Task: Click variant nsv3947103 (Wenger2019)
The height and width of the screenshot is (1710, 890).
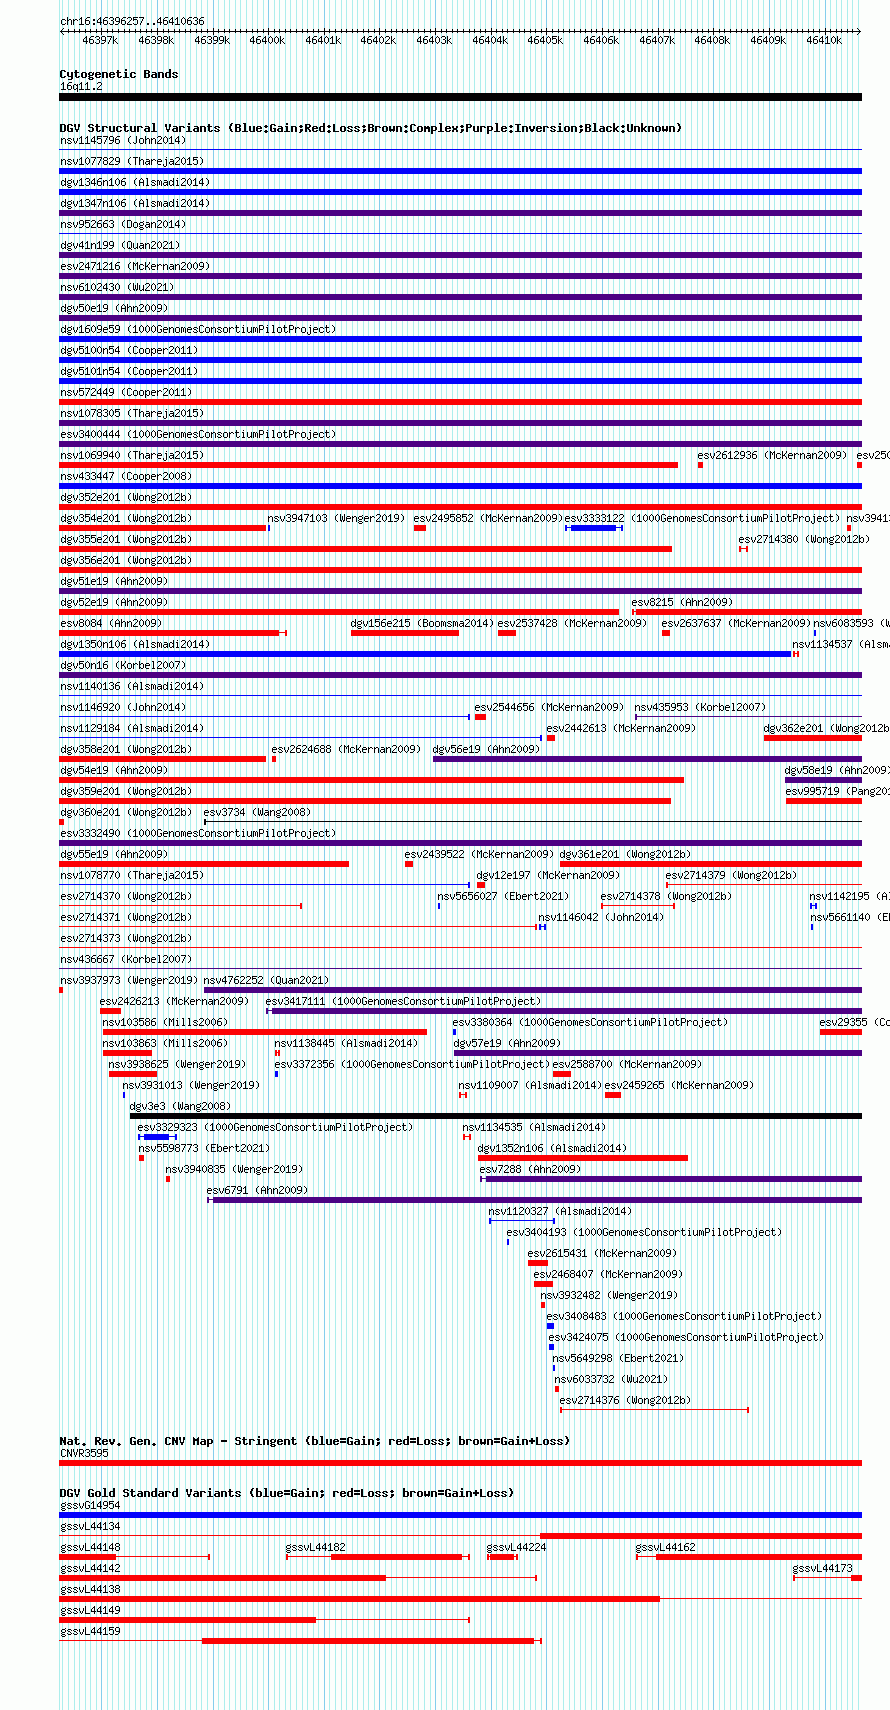Action: (x=336, y=518)
